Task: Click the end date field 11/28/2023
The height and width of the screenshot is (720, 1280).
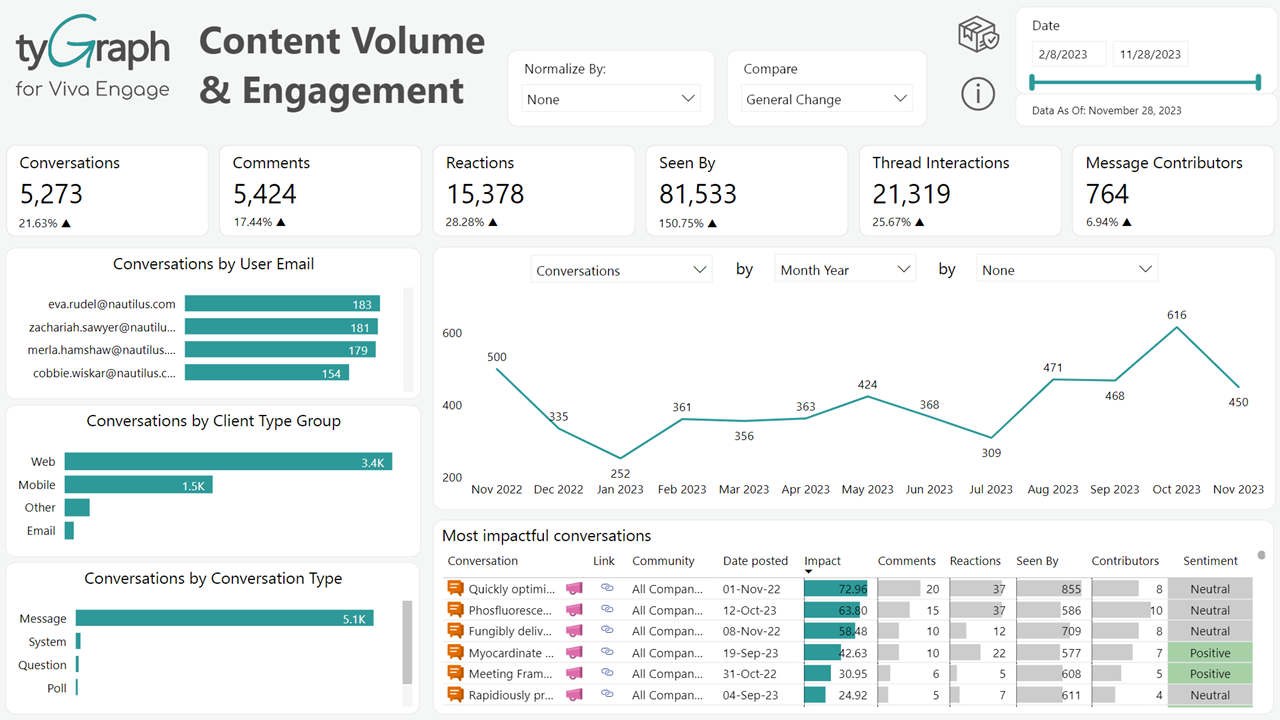Action: [x=1150, y=54]
